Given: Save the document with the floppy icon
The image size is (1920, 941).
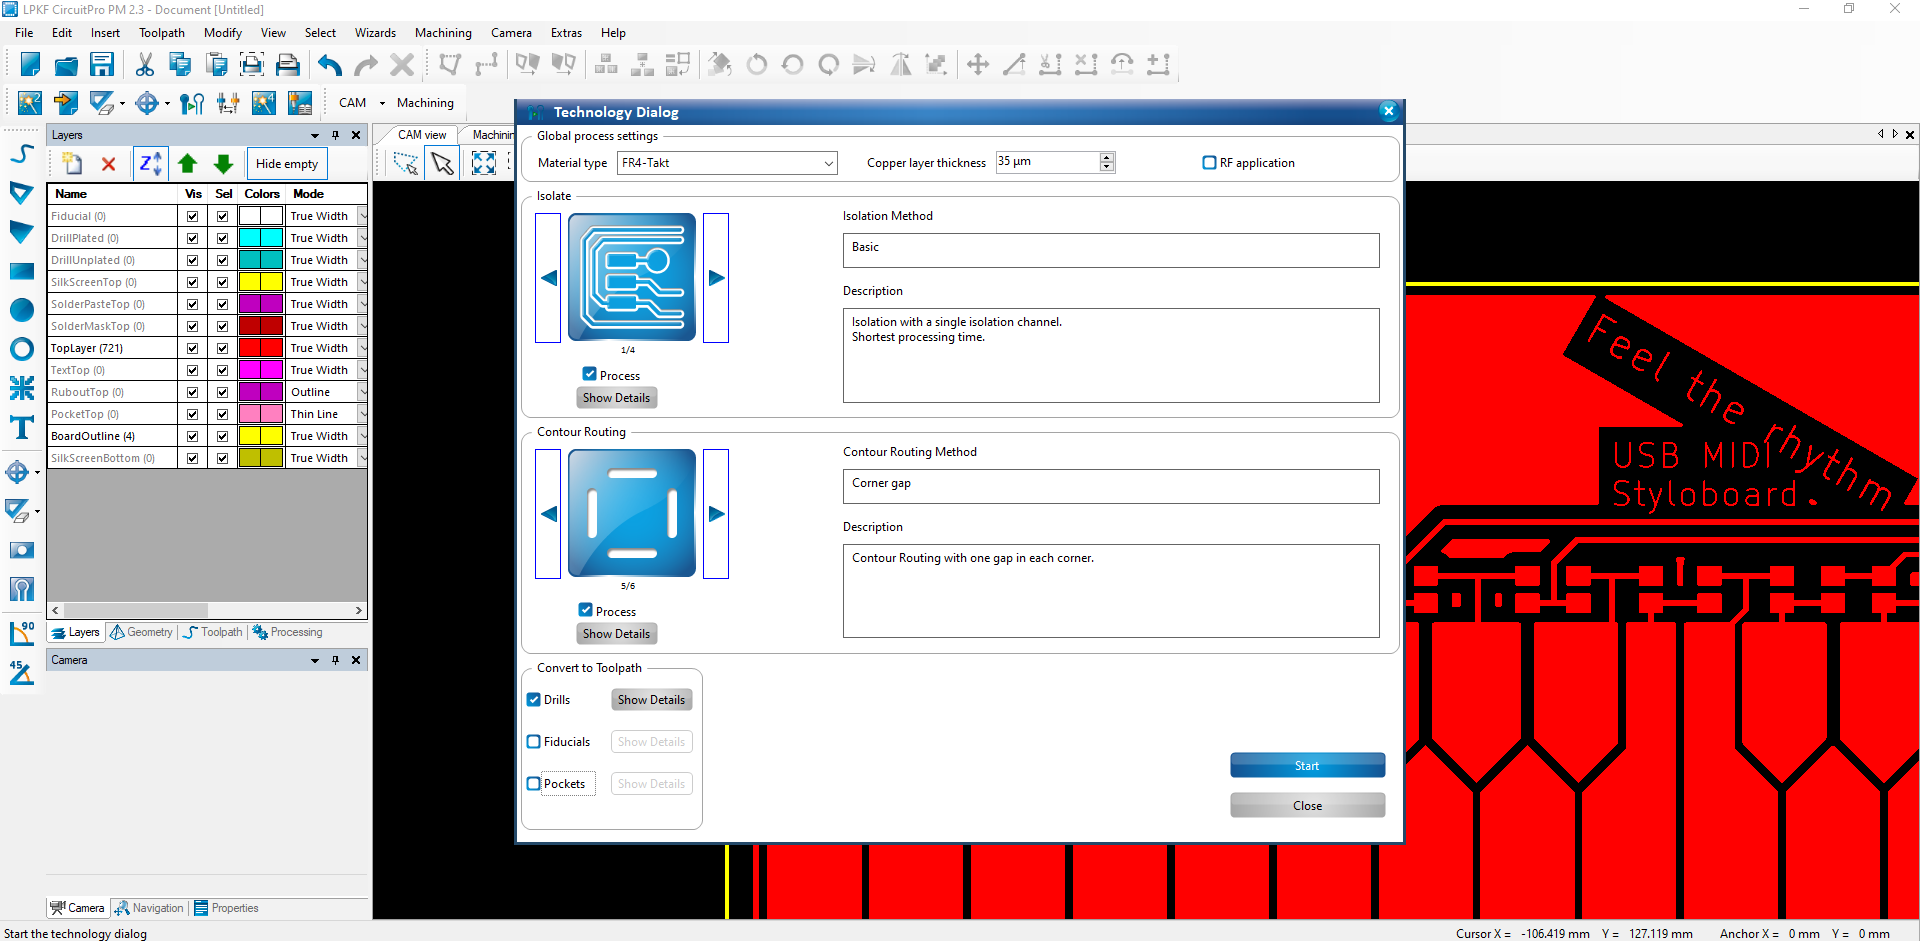Looking at the screenshot, I should [102, 65].
